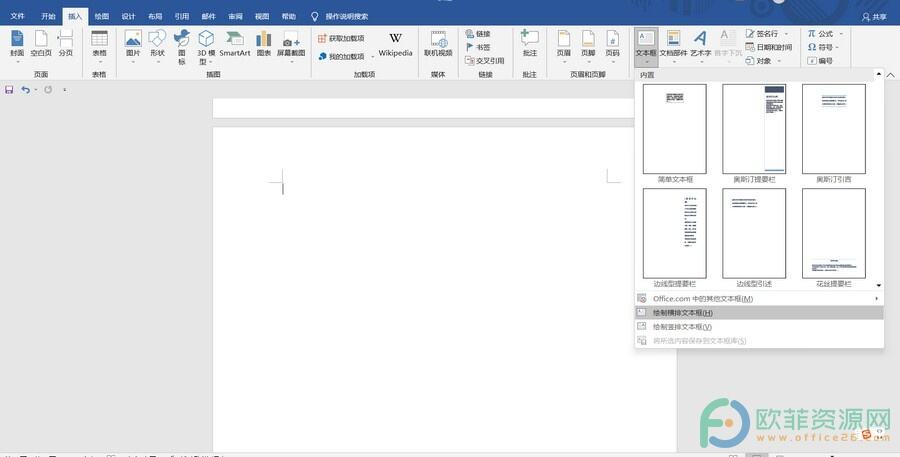Open the Footer (页脚) menu
This screenshot has width=900, height=457.
pyautogui.click(x=588, y=46)
